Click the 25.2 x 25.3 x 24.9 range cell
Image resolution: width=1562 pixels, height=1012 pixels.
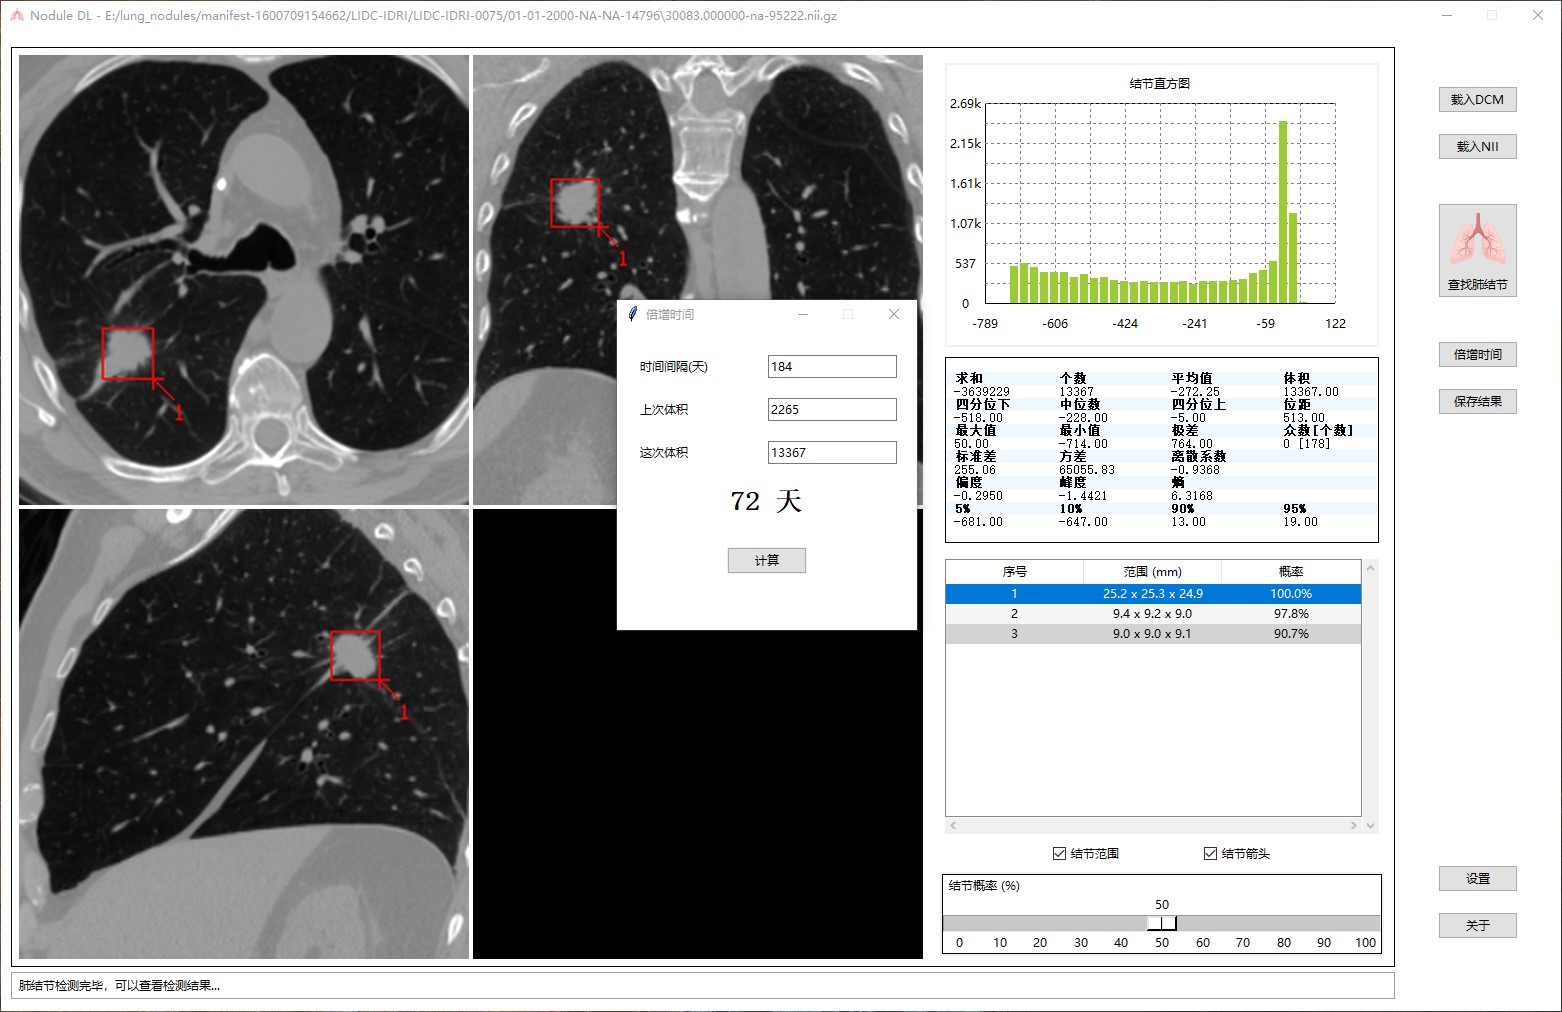click(1152, 594)
